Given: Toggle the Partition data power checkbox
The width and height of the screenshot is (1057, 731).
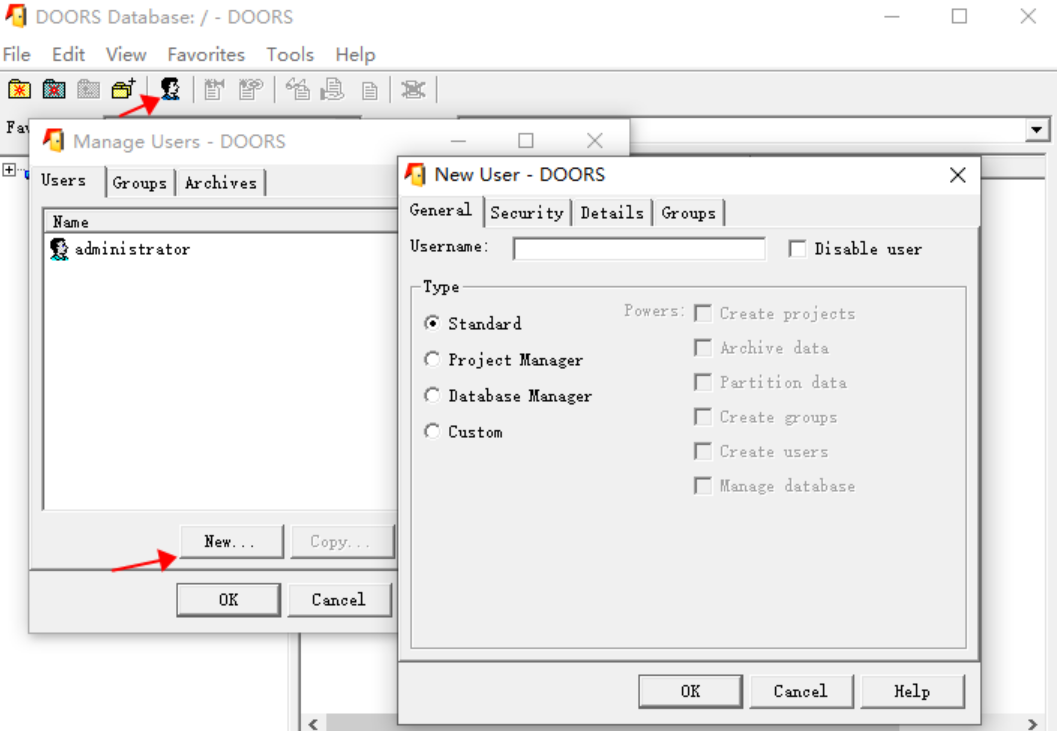Looking at the screenshot, I should [x=702, y=382].
